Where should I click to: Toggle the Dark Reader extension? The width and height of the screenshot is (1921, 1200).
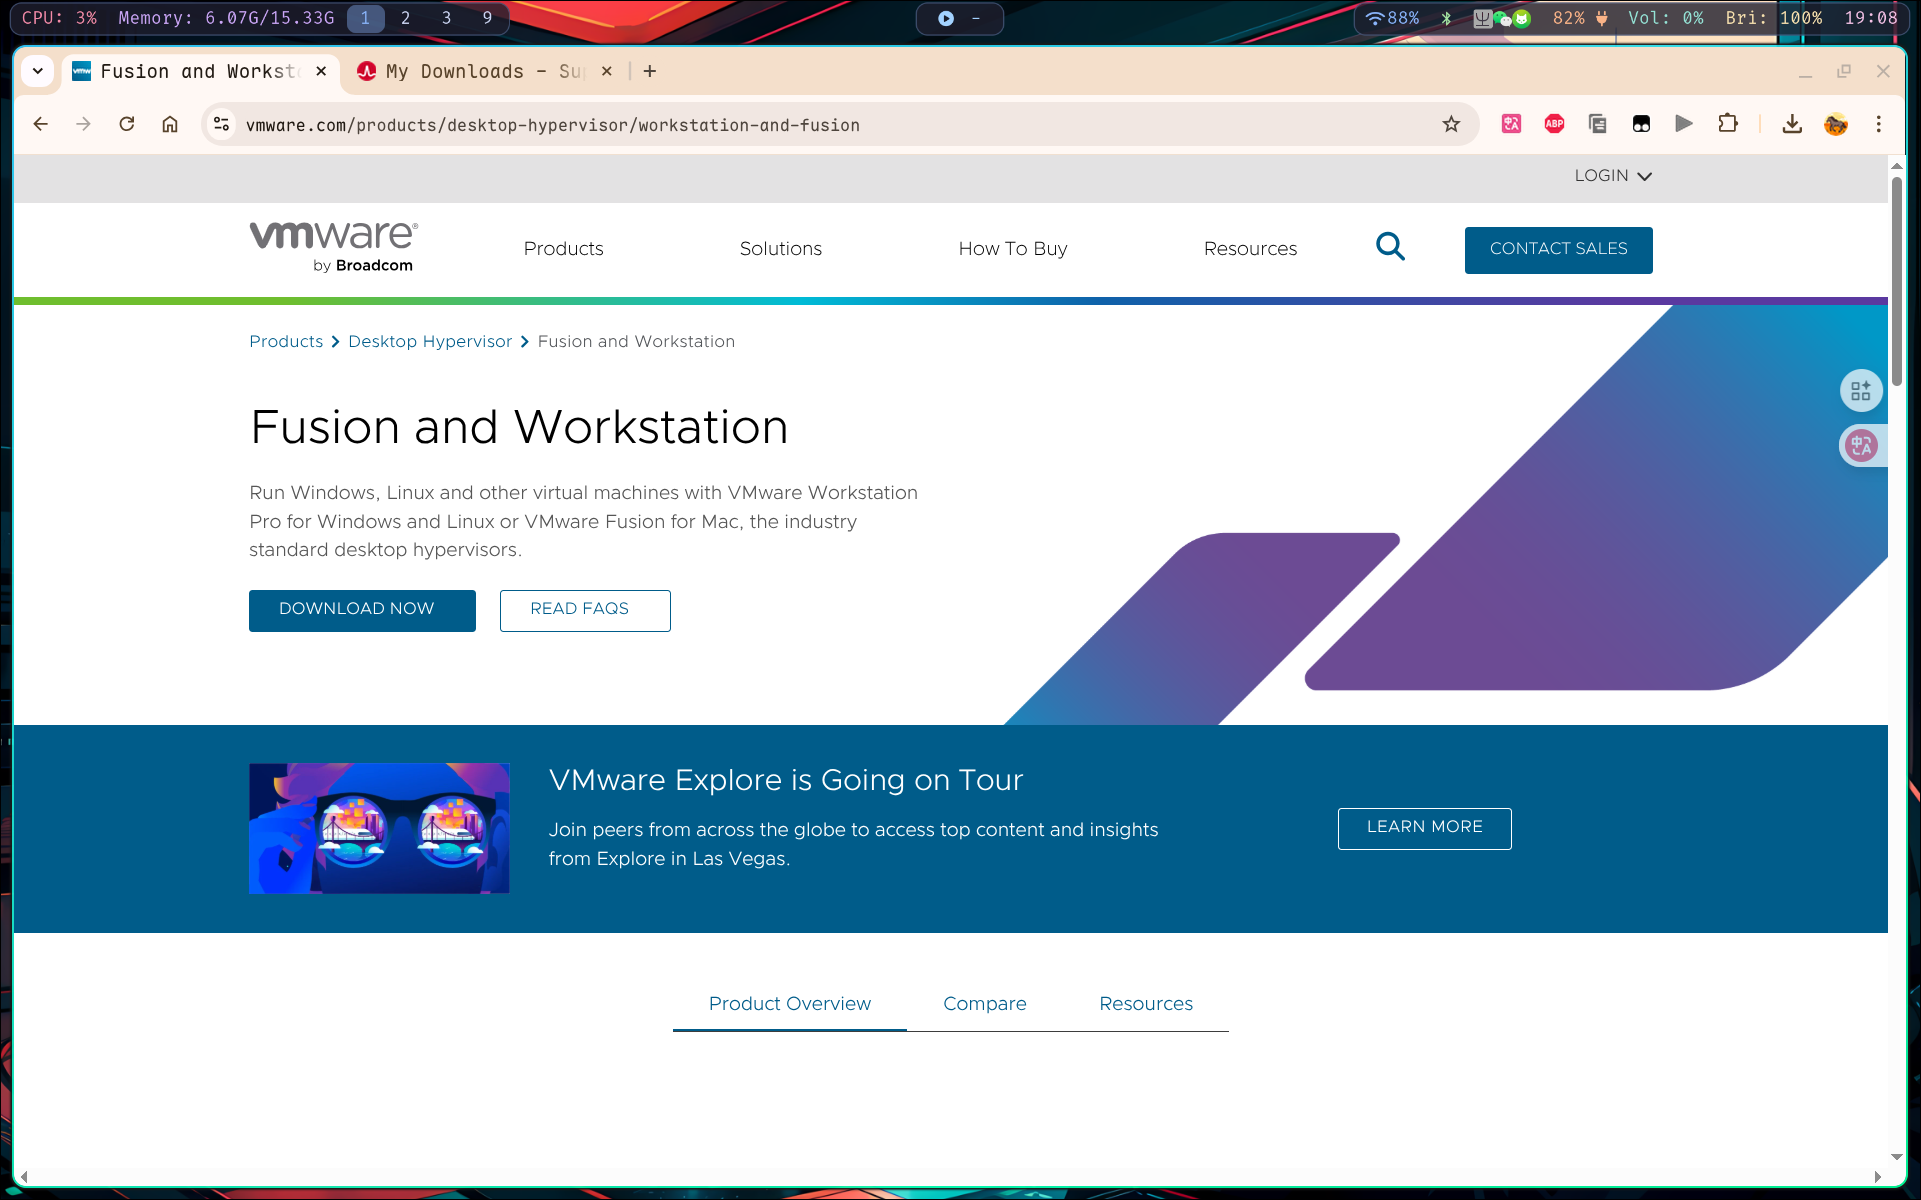point(1641,124)
